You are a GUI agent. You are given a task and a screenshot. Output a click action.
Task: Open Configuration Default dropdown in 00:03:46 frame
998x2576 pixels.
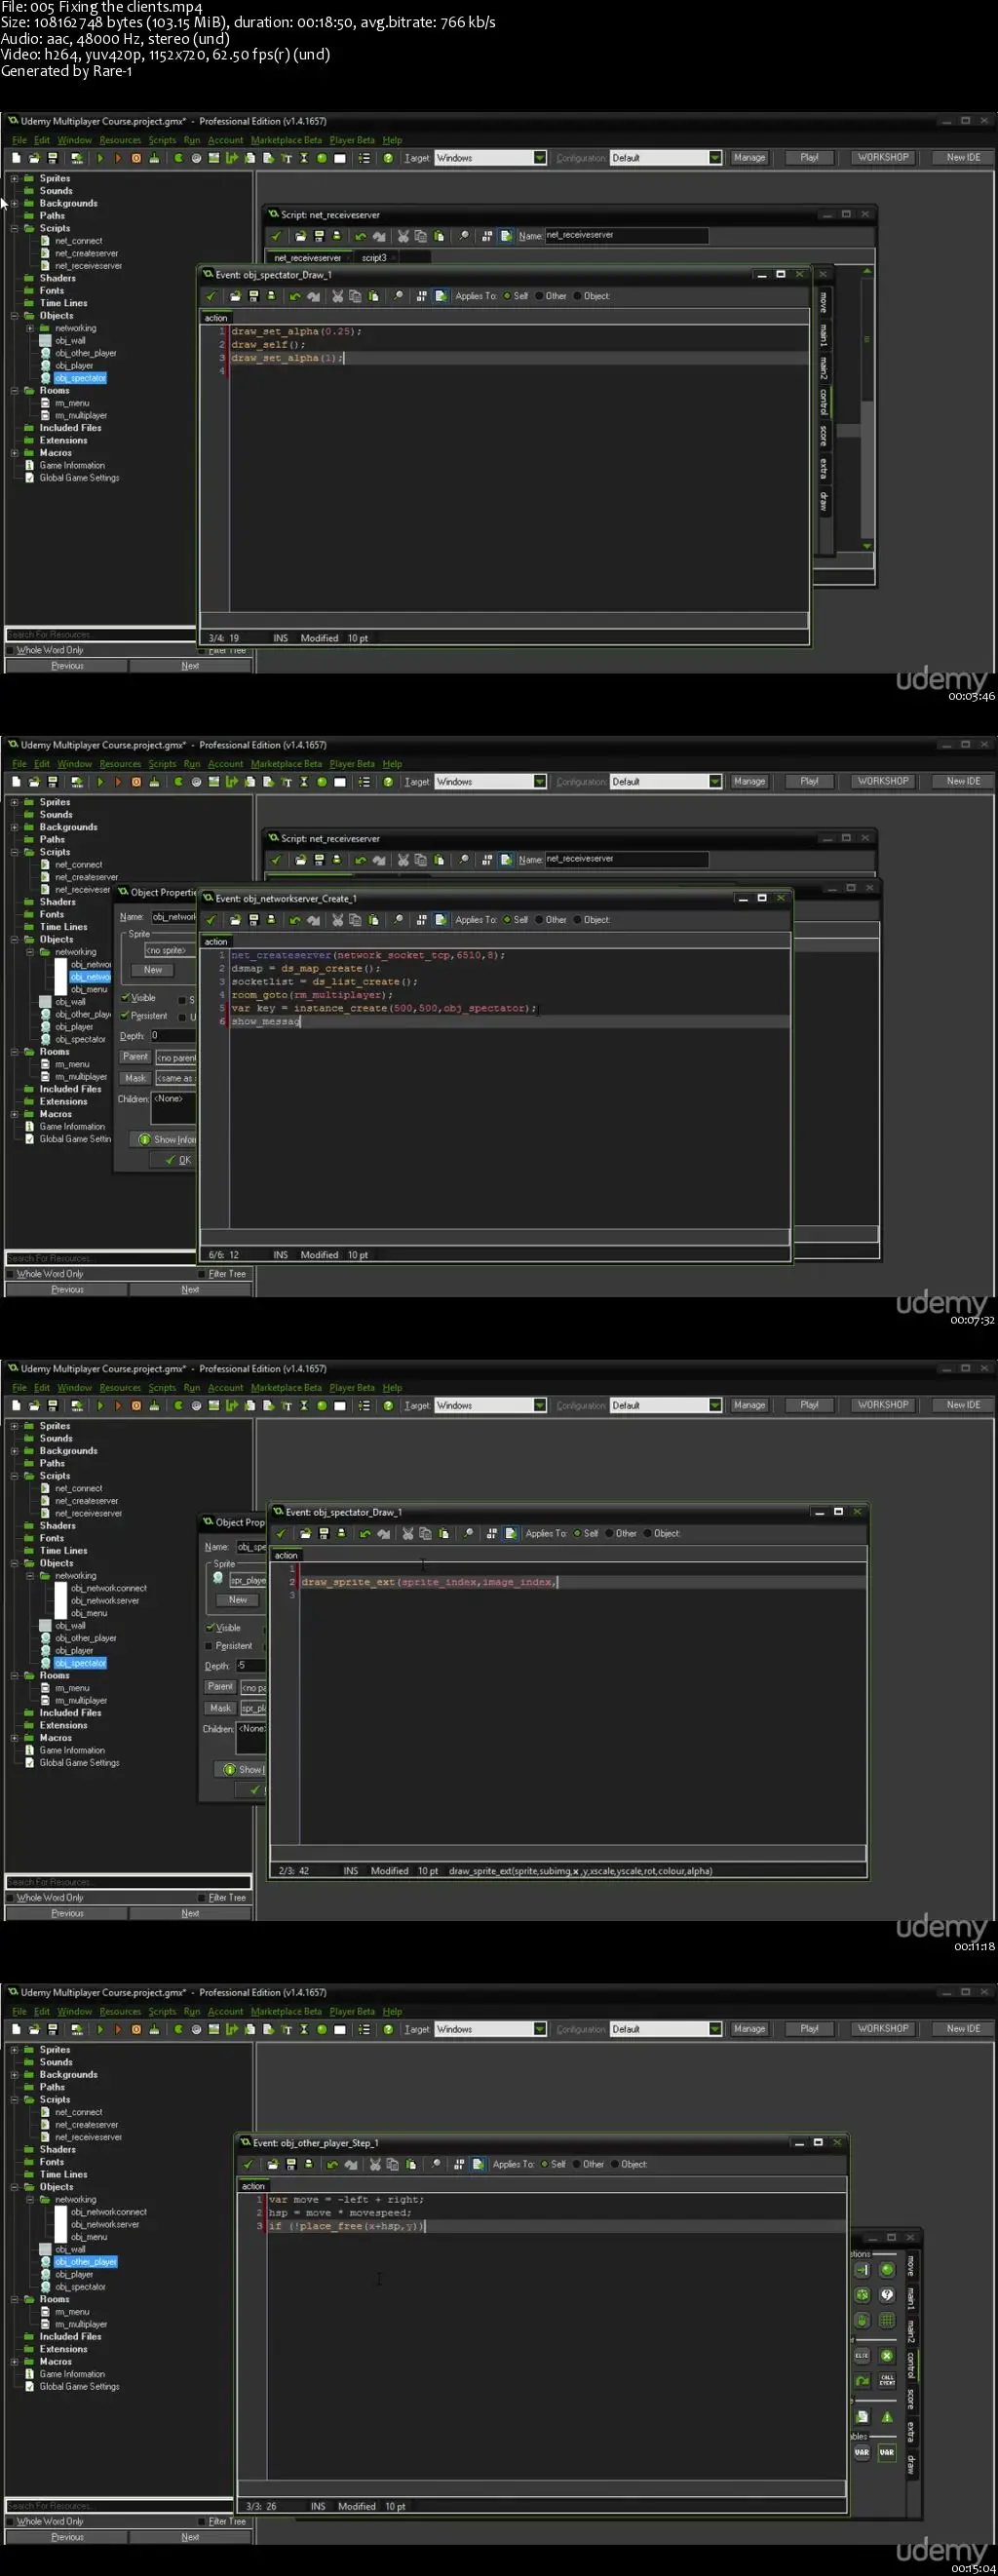[x=715, y=158]
